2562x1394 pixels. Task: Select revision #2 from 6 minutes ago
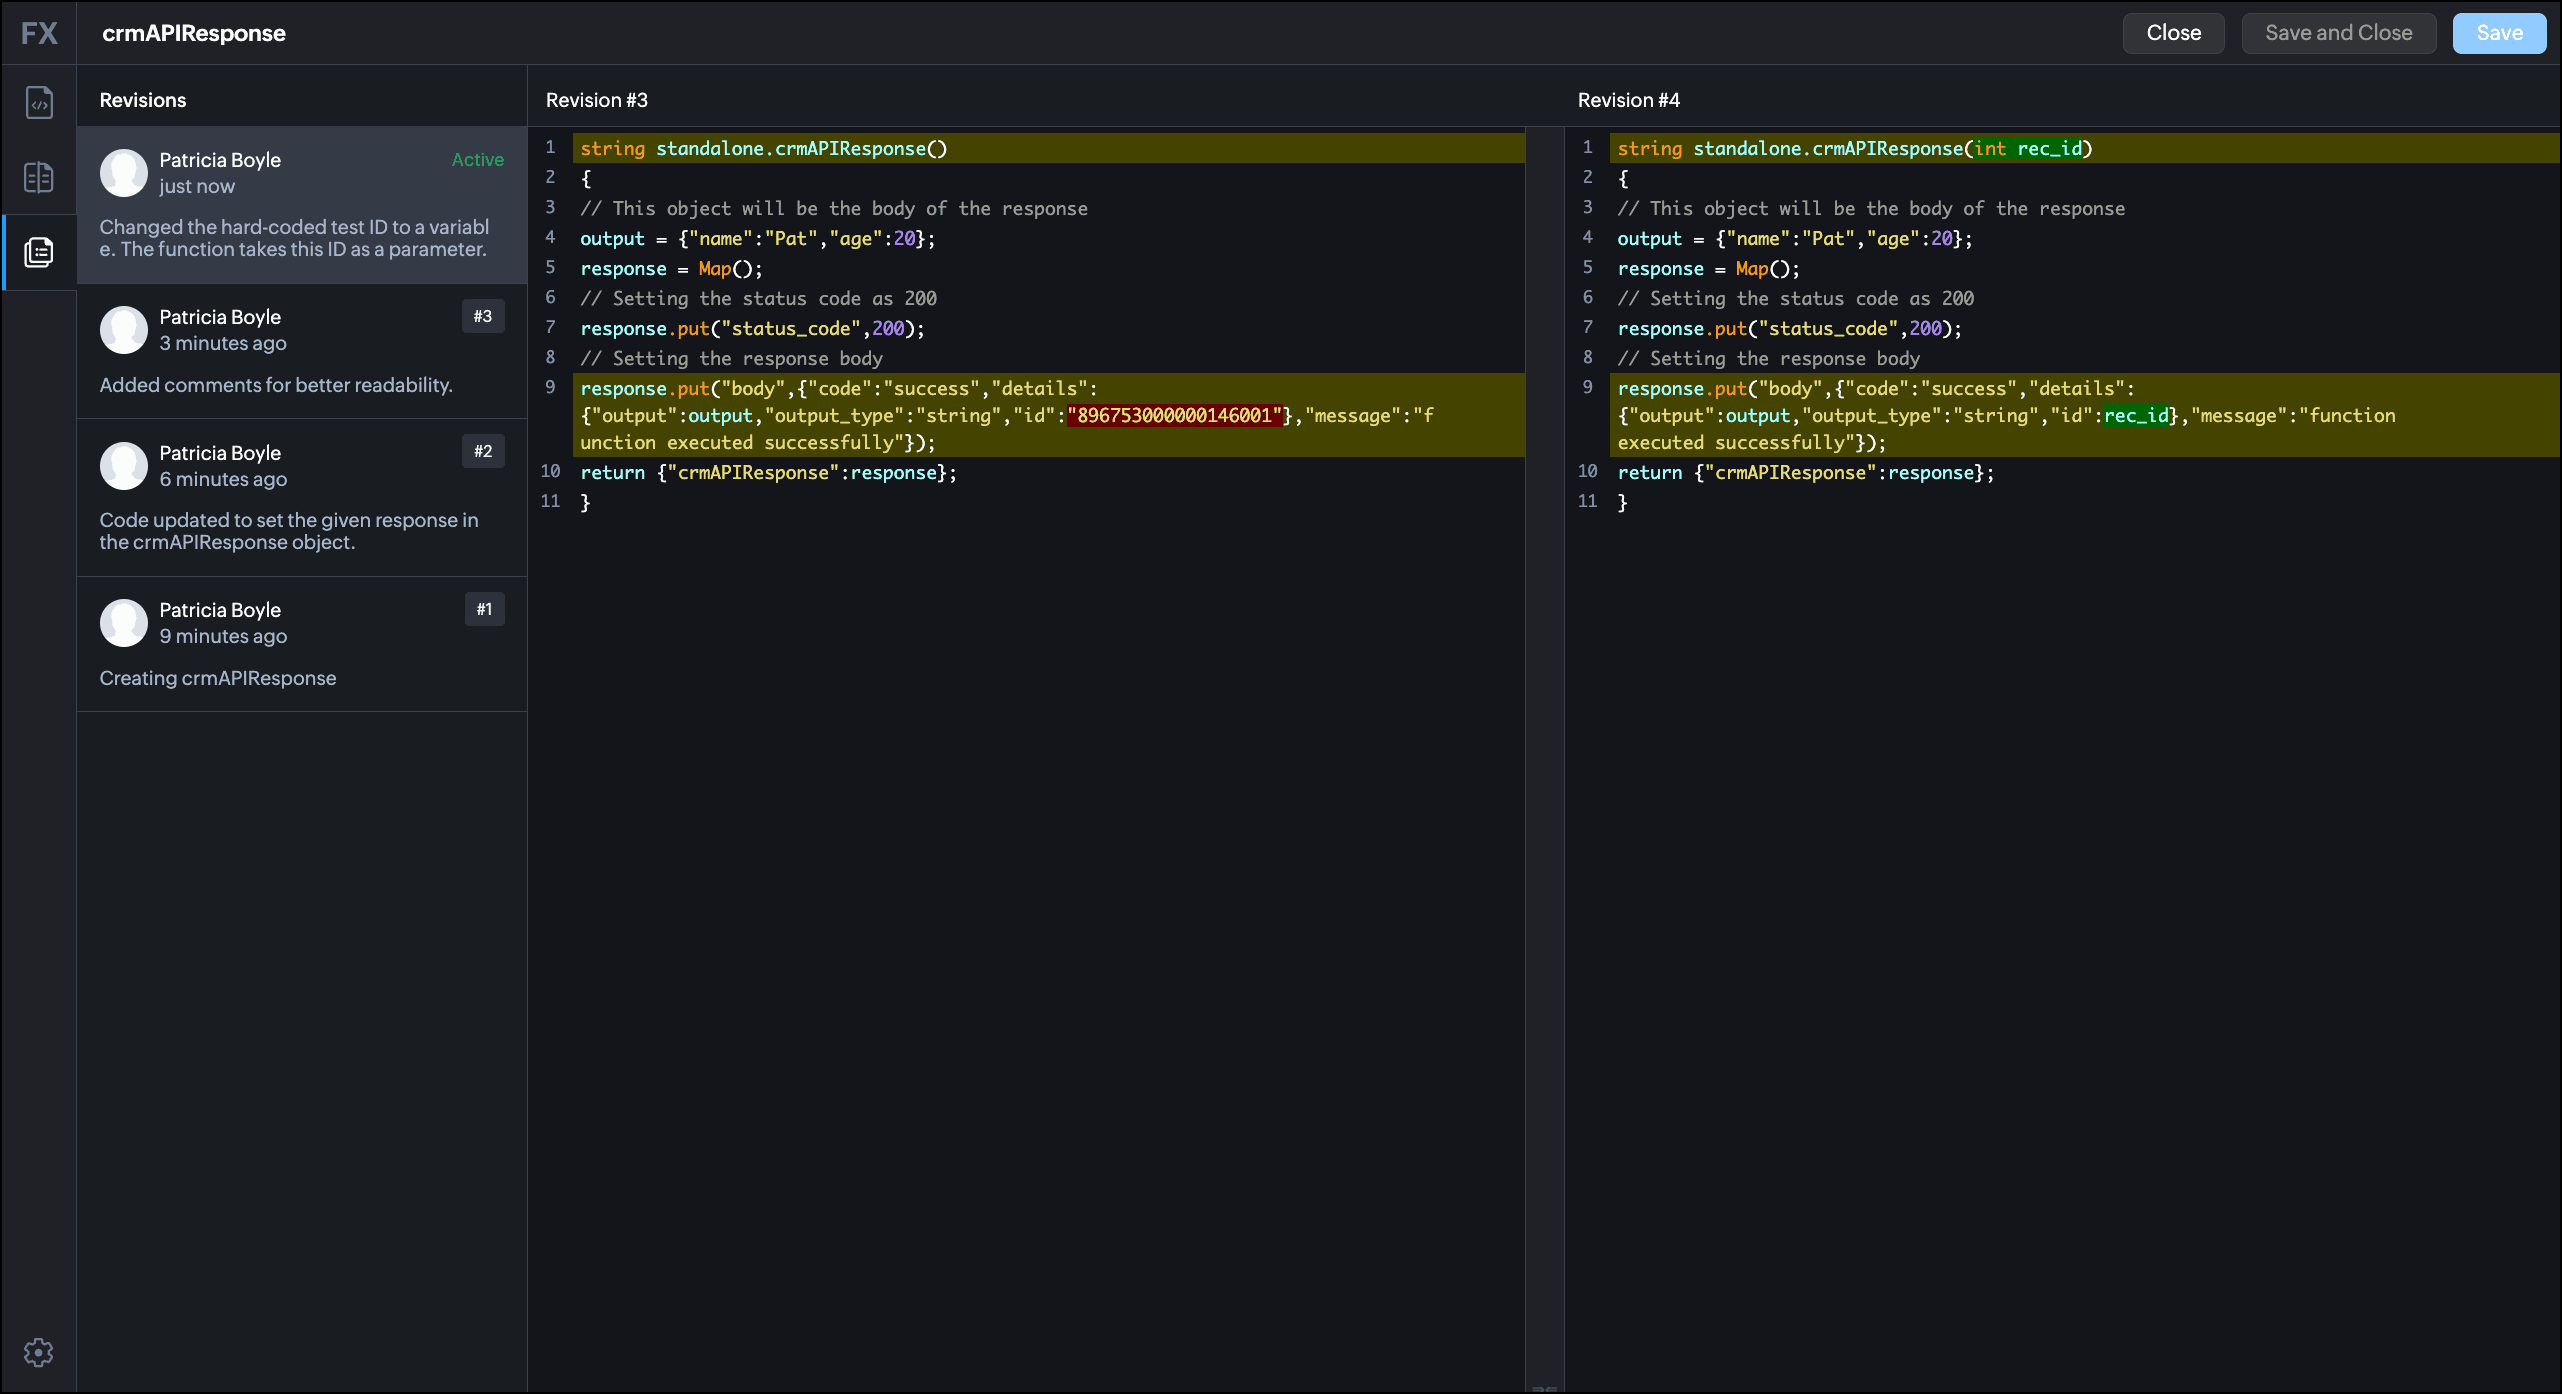coord(302,497)
